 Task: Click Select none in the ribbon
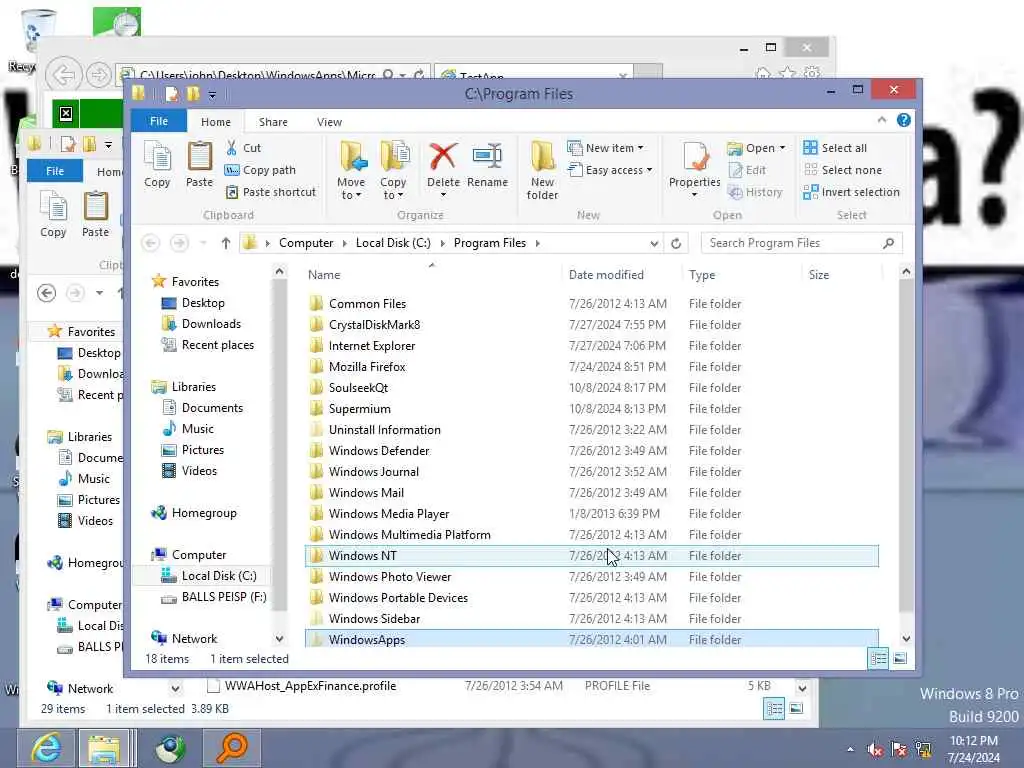pyautogui.click(x=842, y=170)
